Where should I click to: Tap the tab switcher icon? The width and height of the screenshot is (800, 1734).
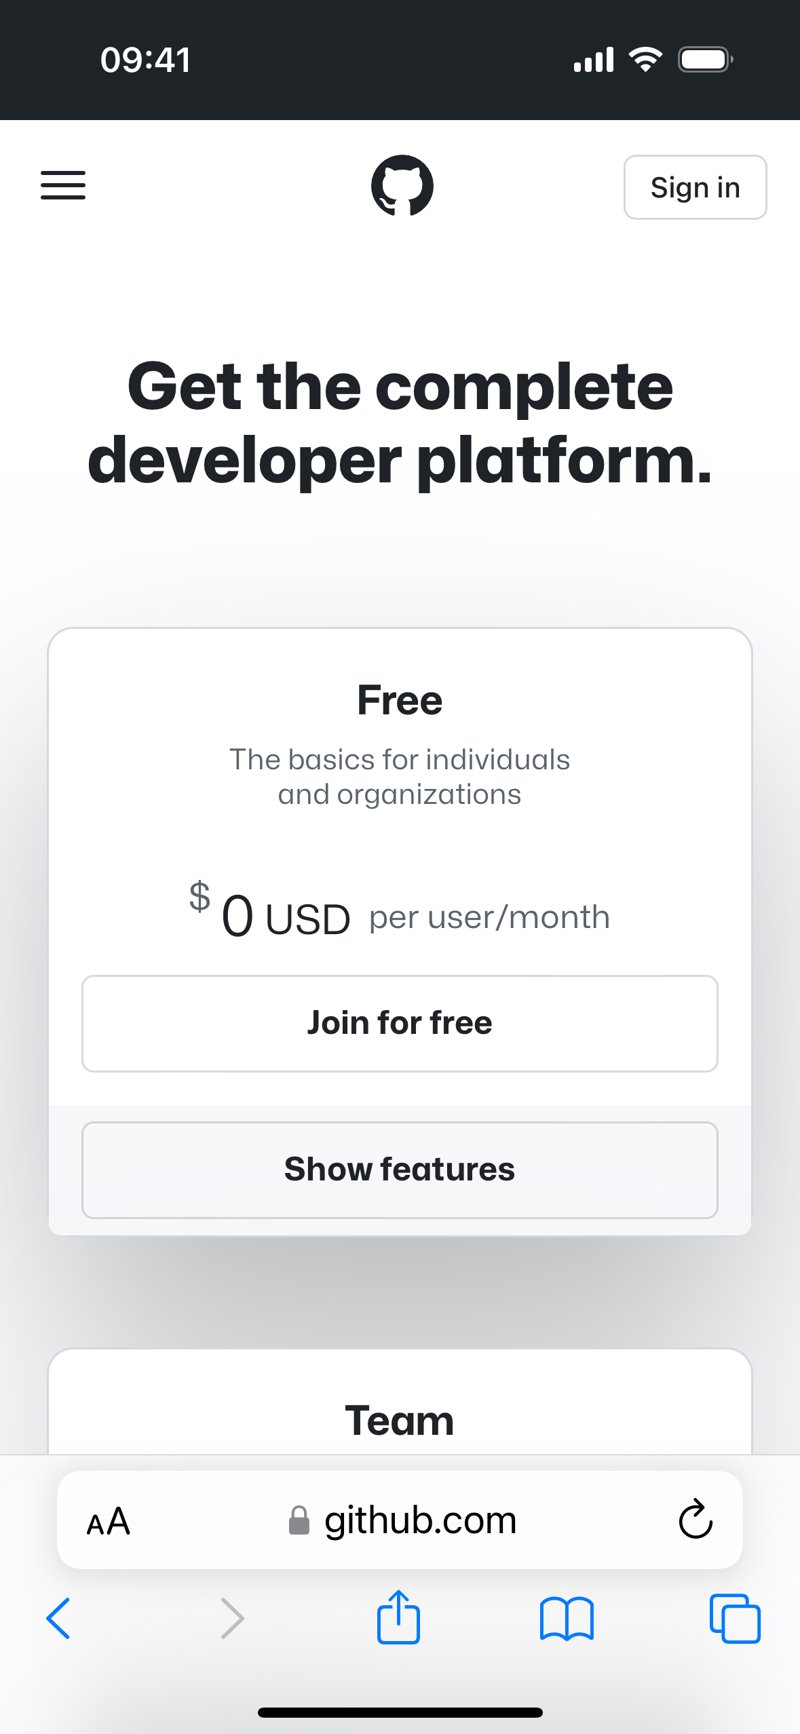click(x=735, y=1618)
